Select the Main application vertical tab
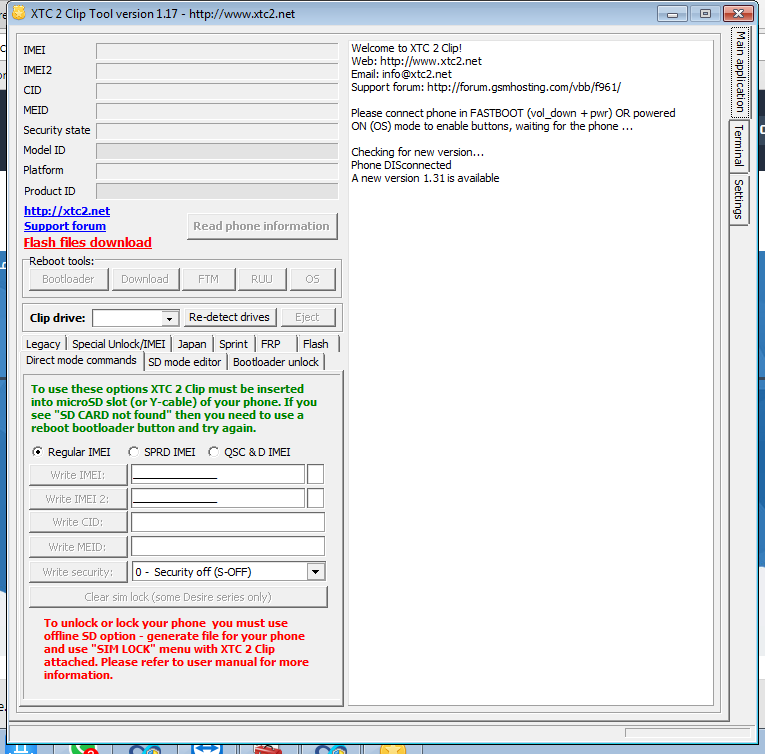Image resolution: width=765 pixels, height=754 pixels. pos(740,72)
